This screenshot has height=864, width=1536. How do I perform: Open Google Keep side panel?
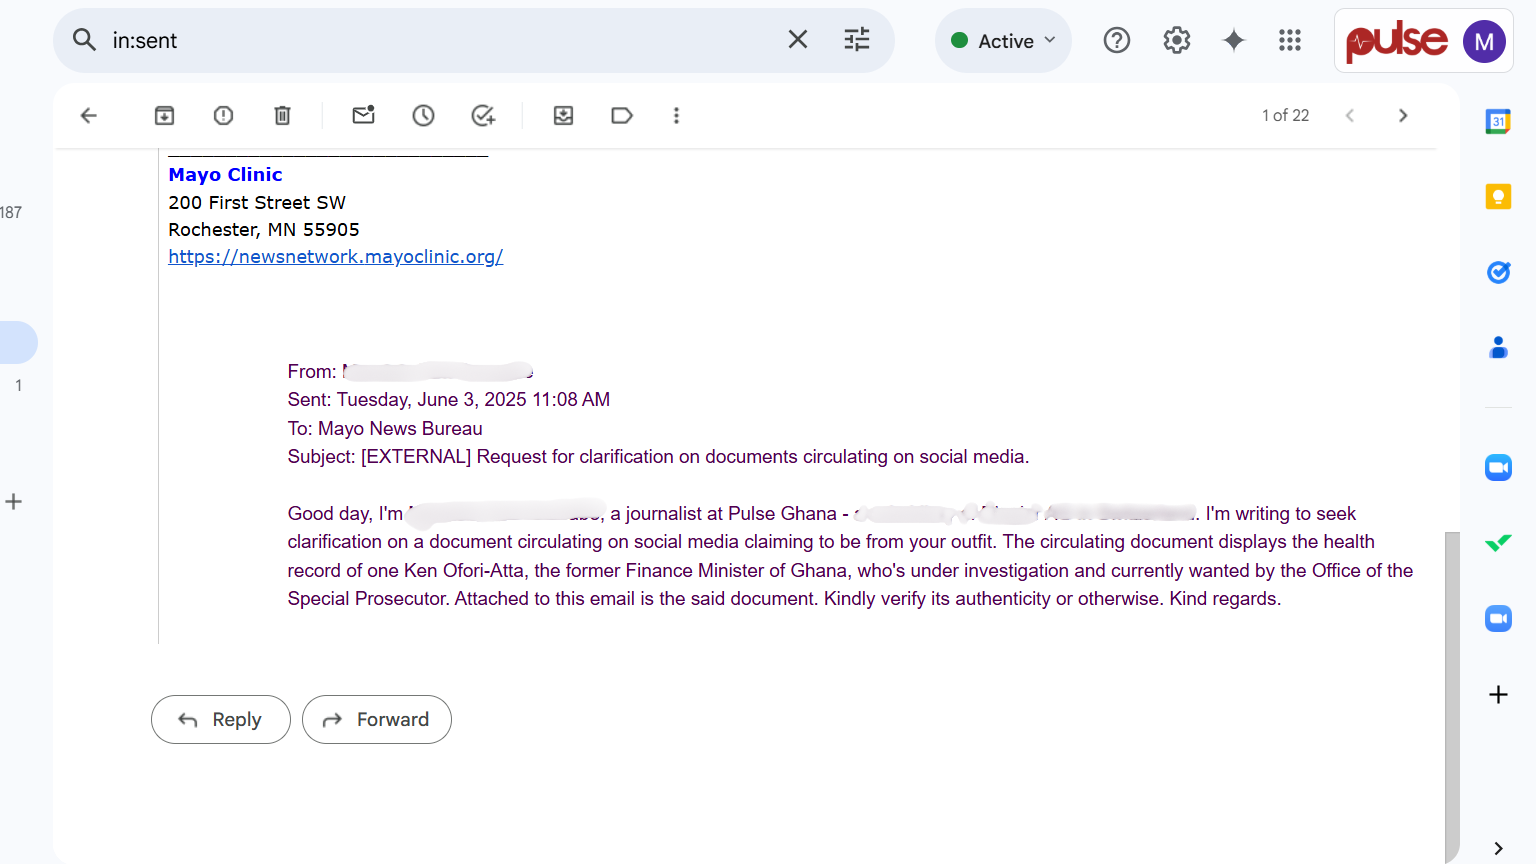point(1498,197)
